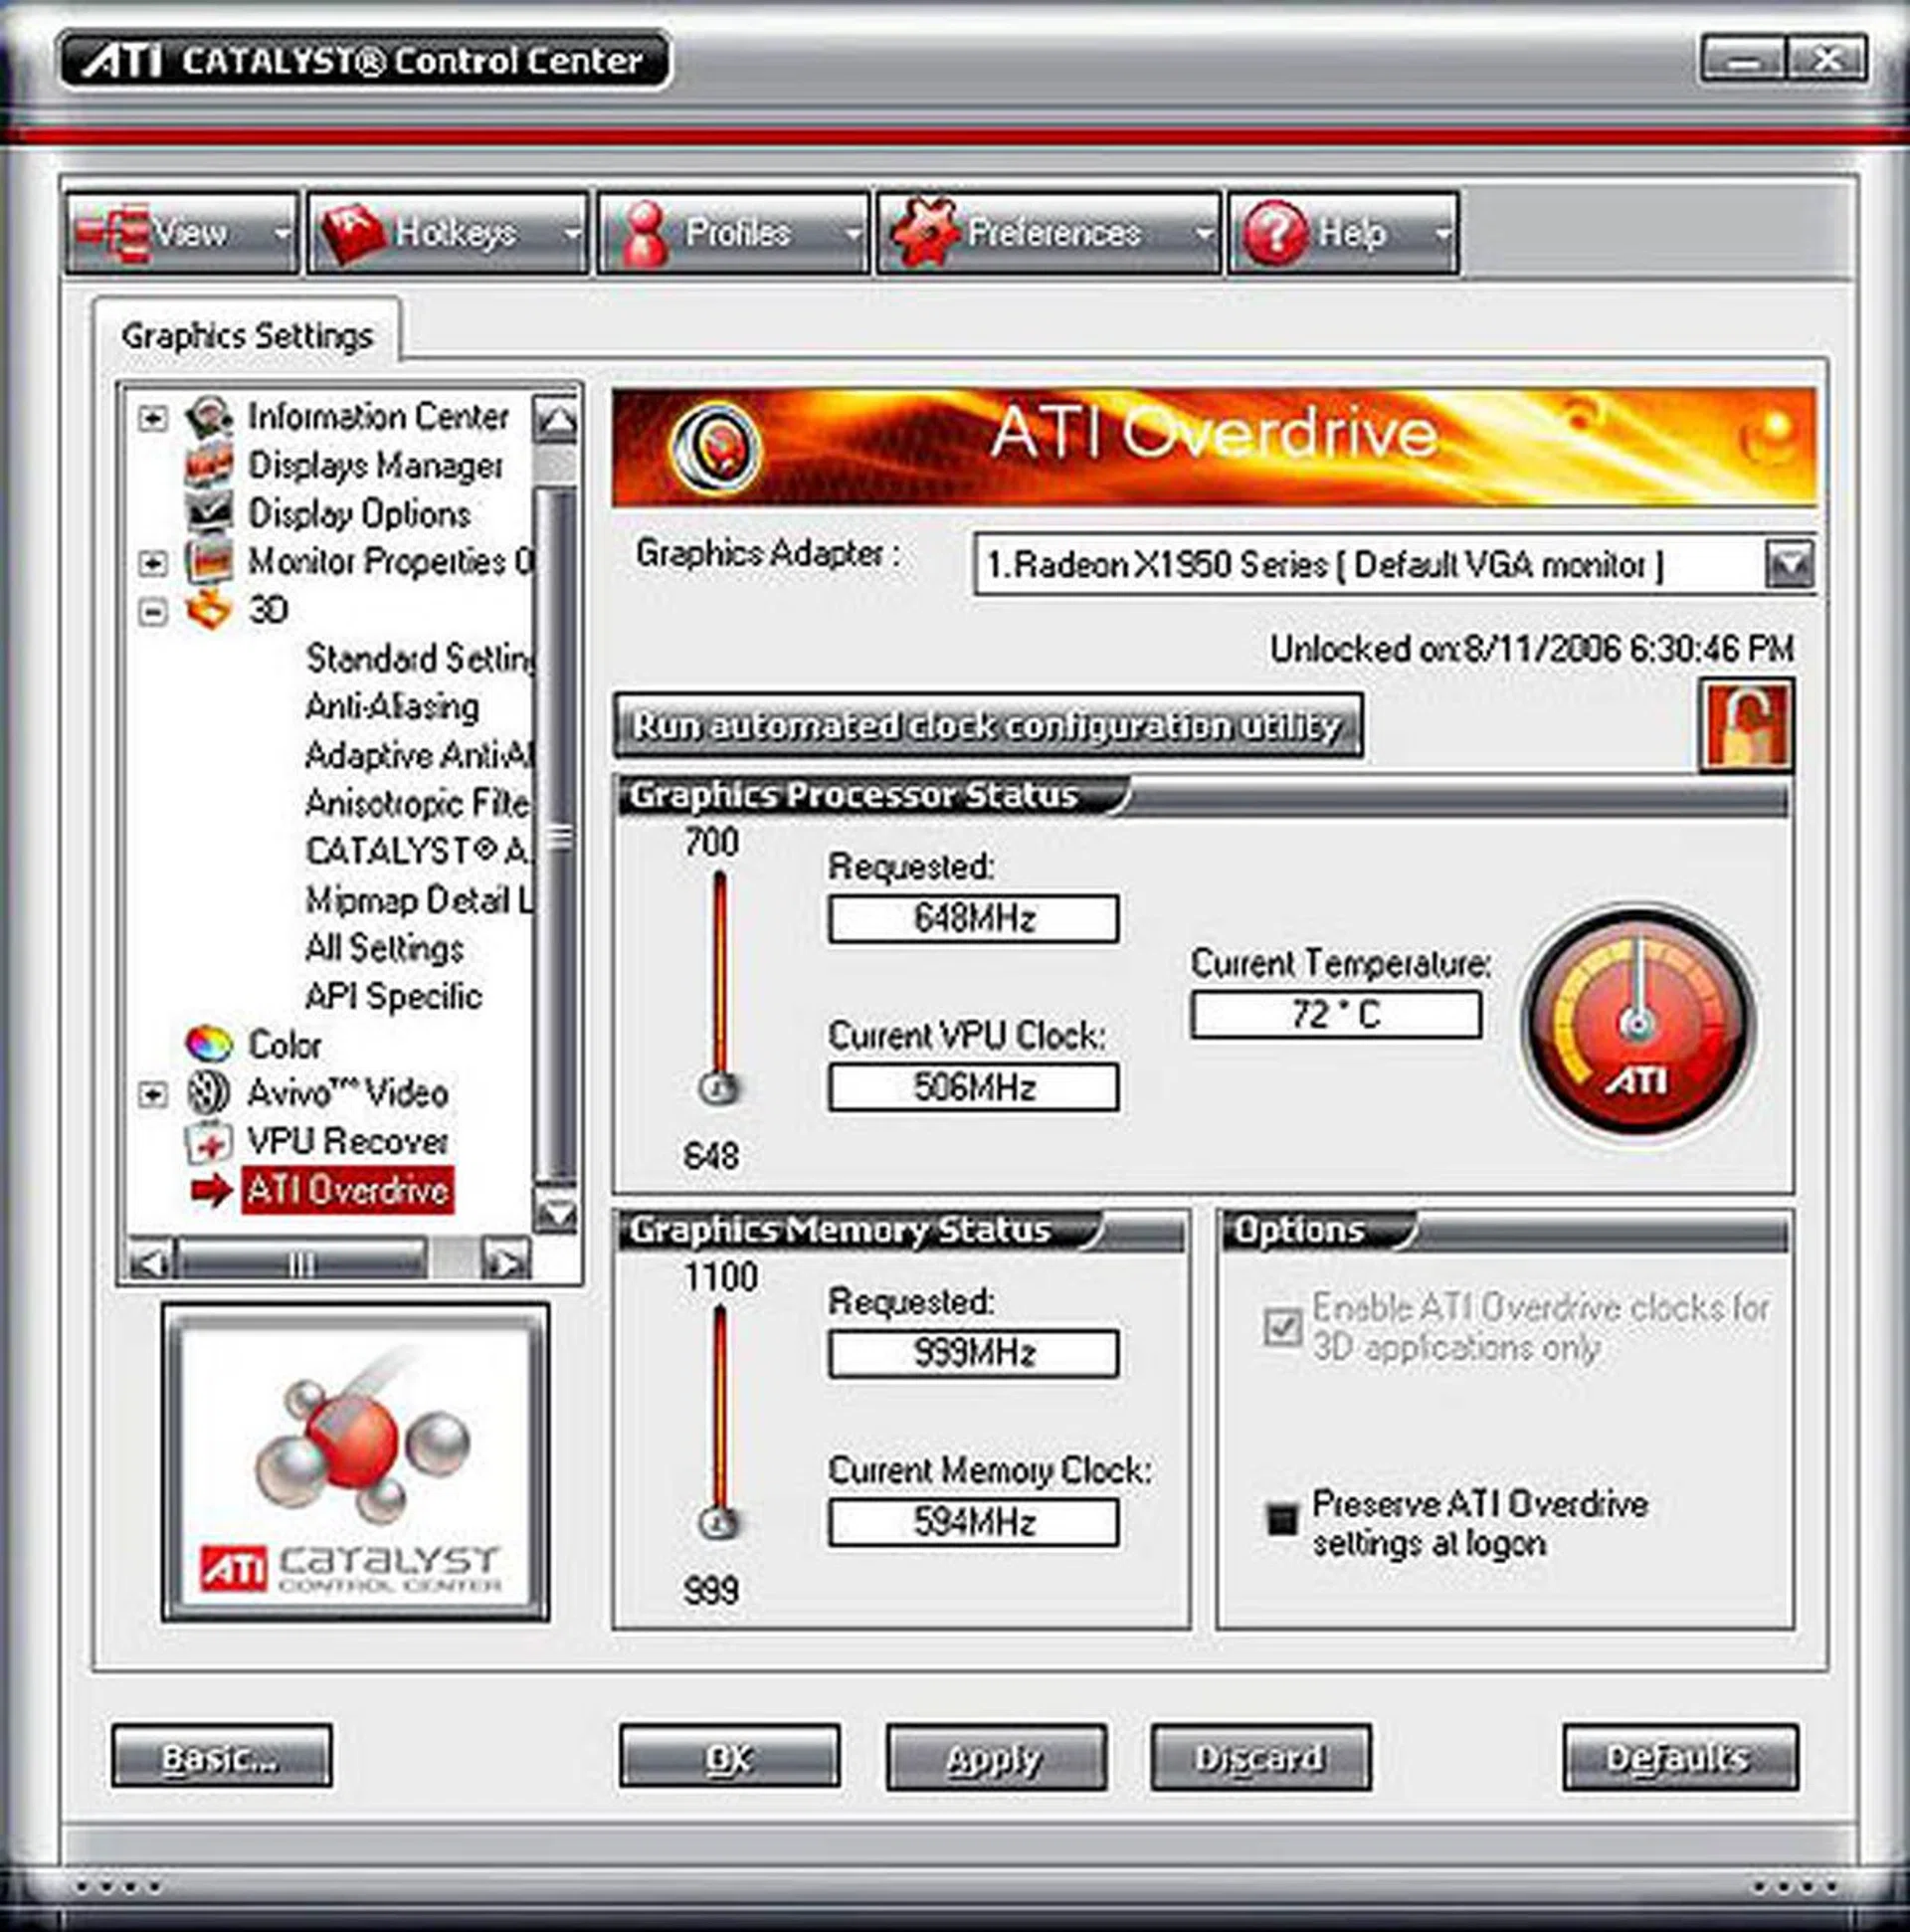Image resolution: width=1910 pixels, height=1932 pixels.
Task: Expand the Information Center tree node
Action: click(152, 417)
